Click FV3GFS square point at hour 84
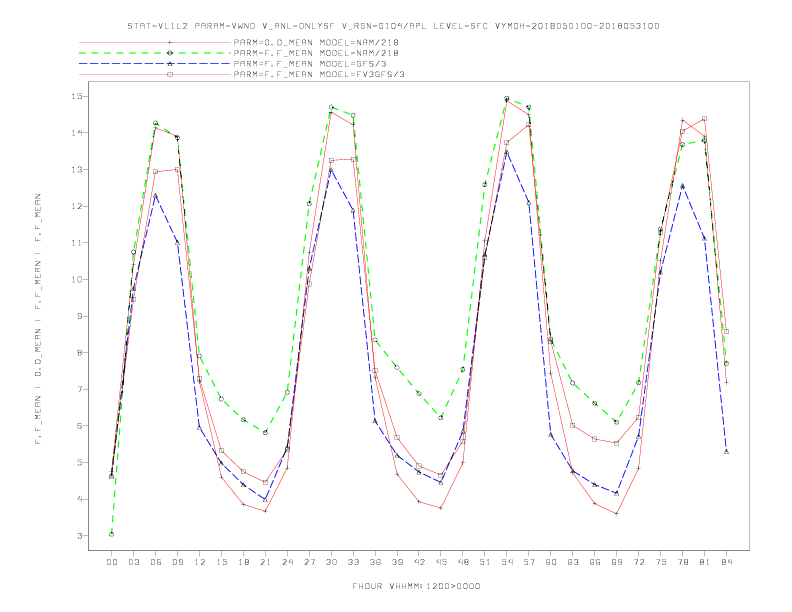This screenshot has height=612, width=792. click(x=726, y=331)
